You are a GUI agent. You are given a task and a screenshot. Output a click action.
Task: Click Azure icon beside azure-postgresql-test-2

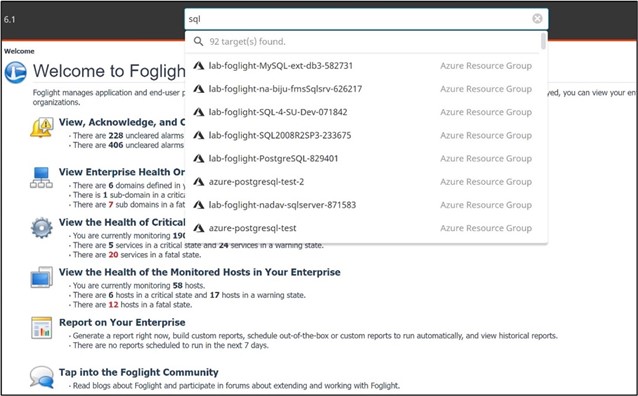coord(199,182)
